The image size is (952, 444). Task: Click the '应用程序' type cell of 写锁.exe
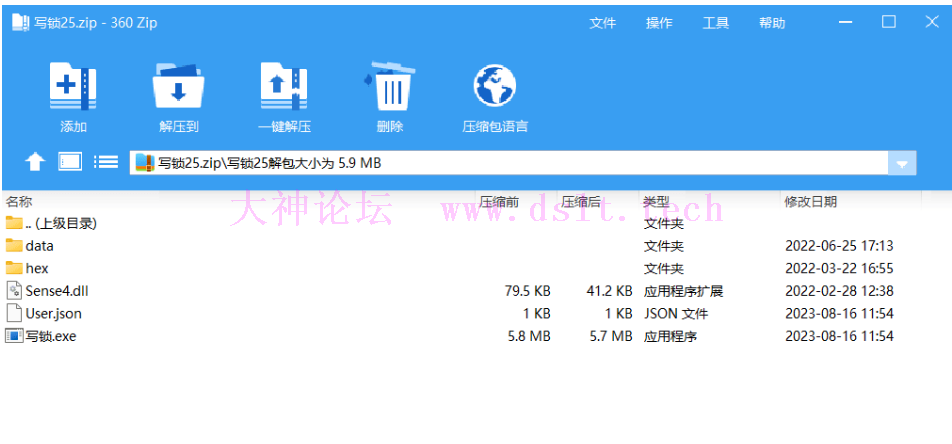click(x=670, y=336)
